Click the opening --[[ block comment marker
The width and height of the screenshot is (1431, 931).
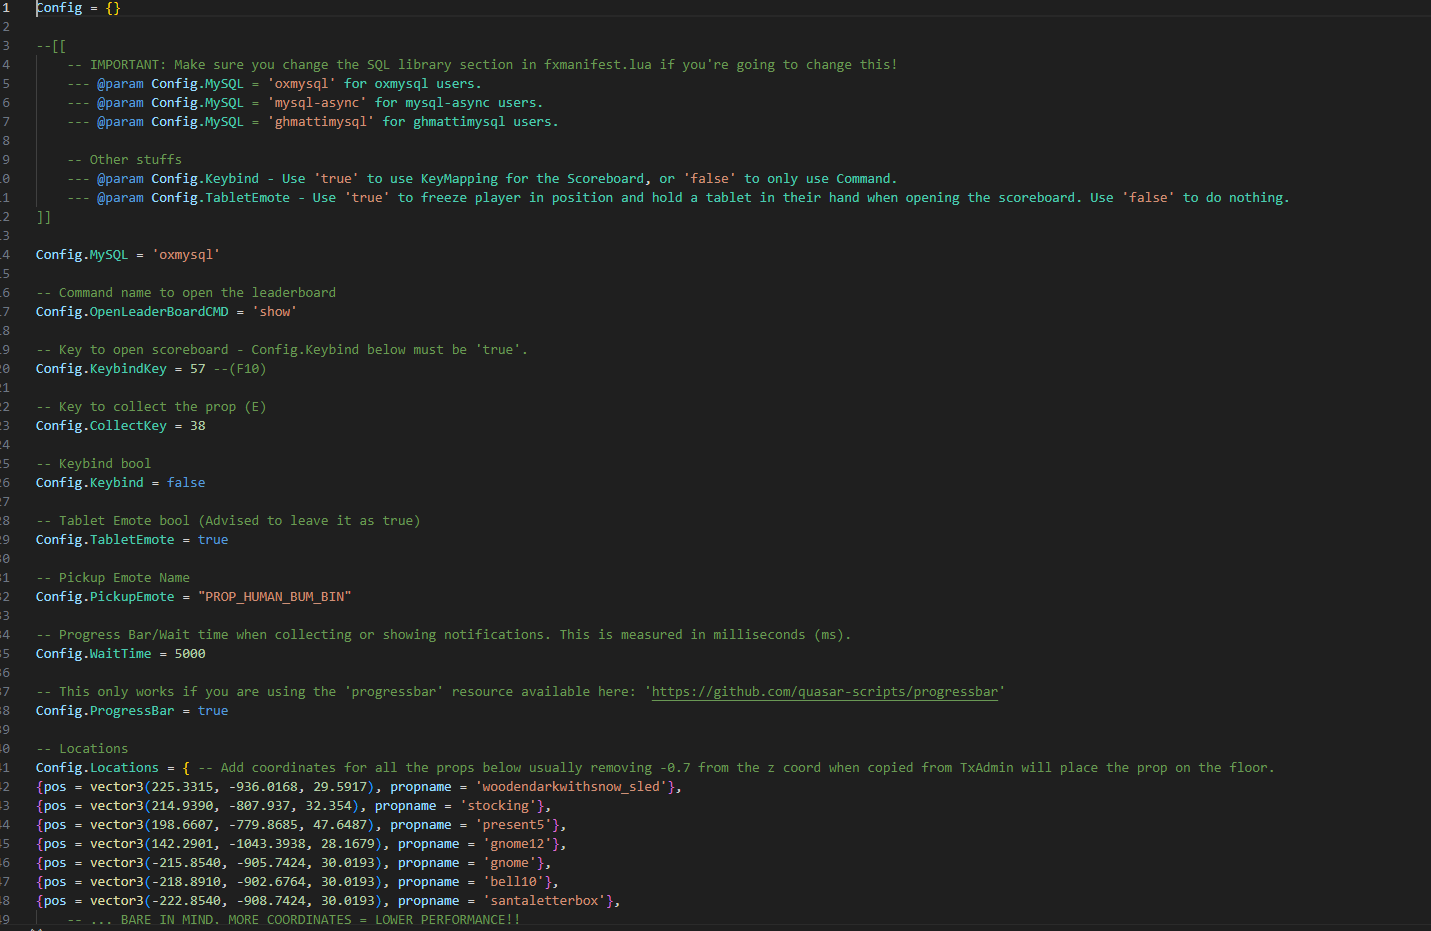[x=51, y=46]
